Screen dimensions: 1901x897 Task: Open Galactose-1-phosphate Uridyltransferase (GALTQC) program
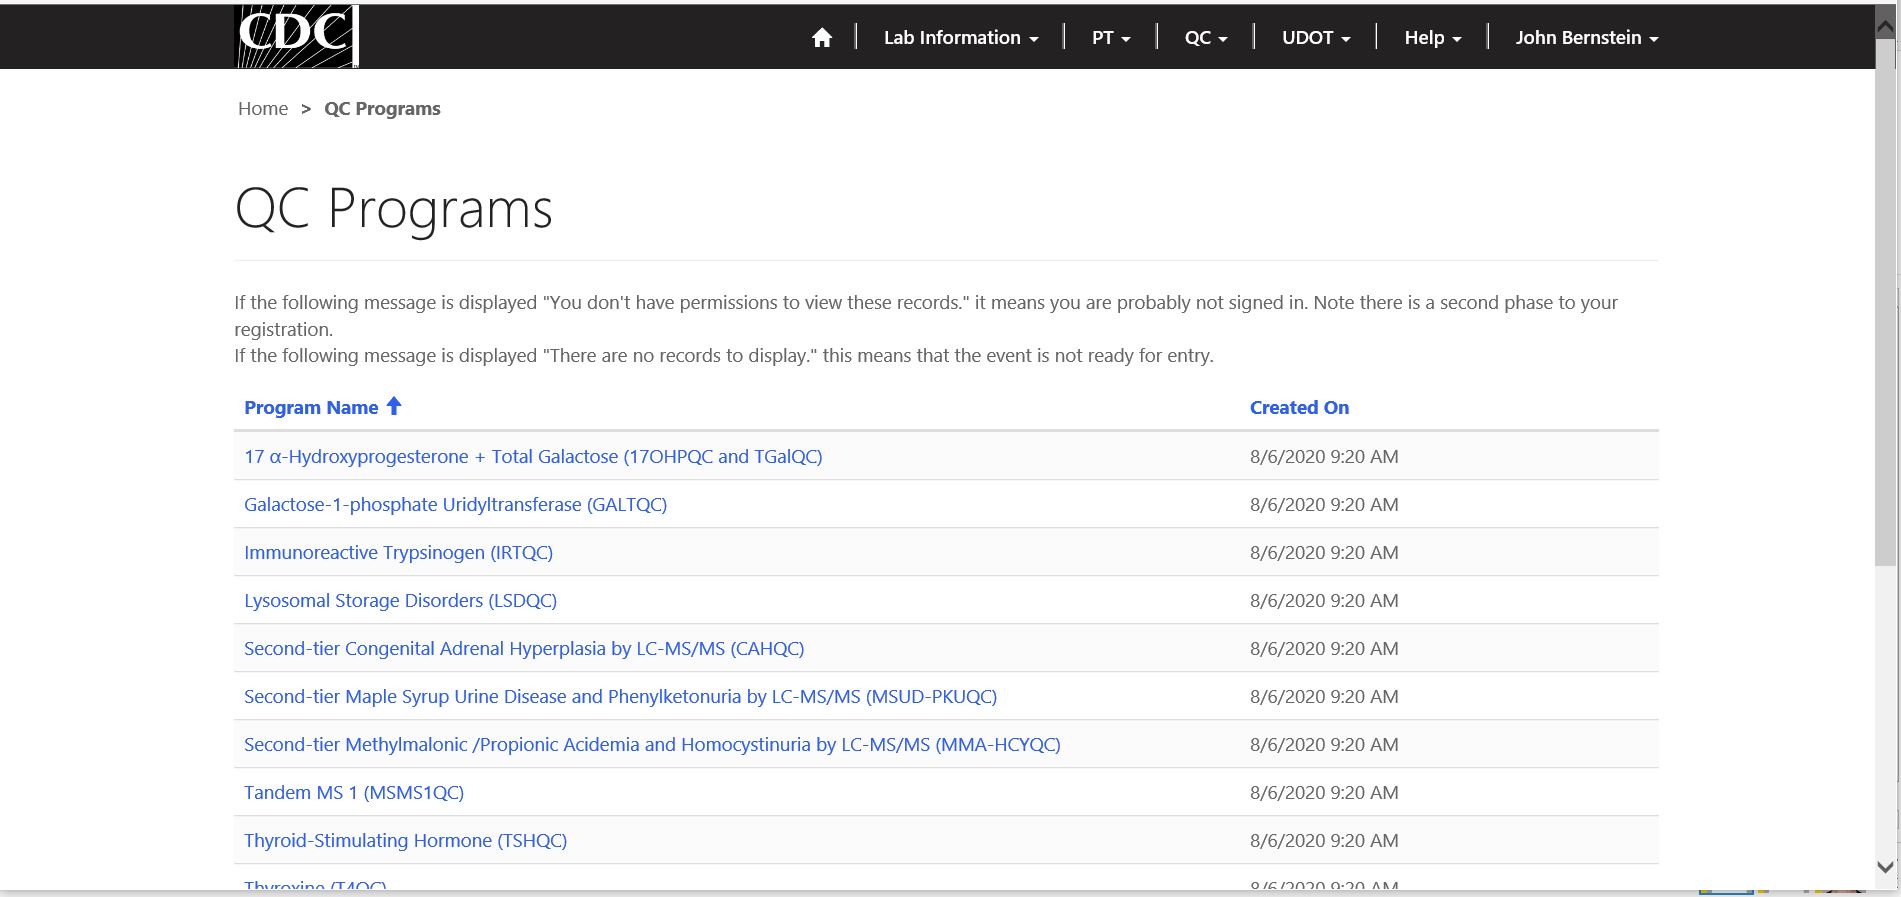click(x=455, y=505)
